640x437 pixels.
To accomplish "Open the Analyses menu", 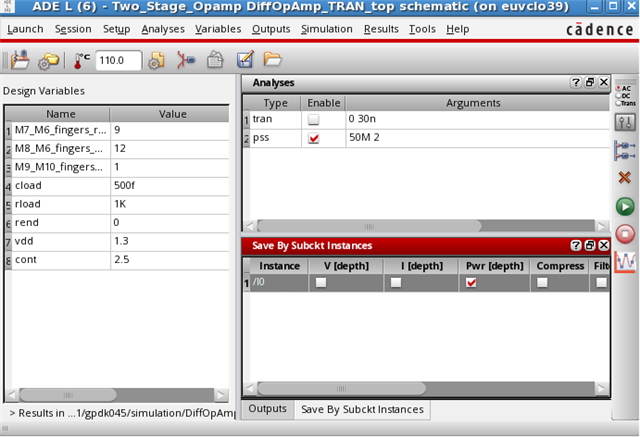I will [x=163, y=29].
